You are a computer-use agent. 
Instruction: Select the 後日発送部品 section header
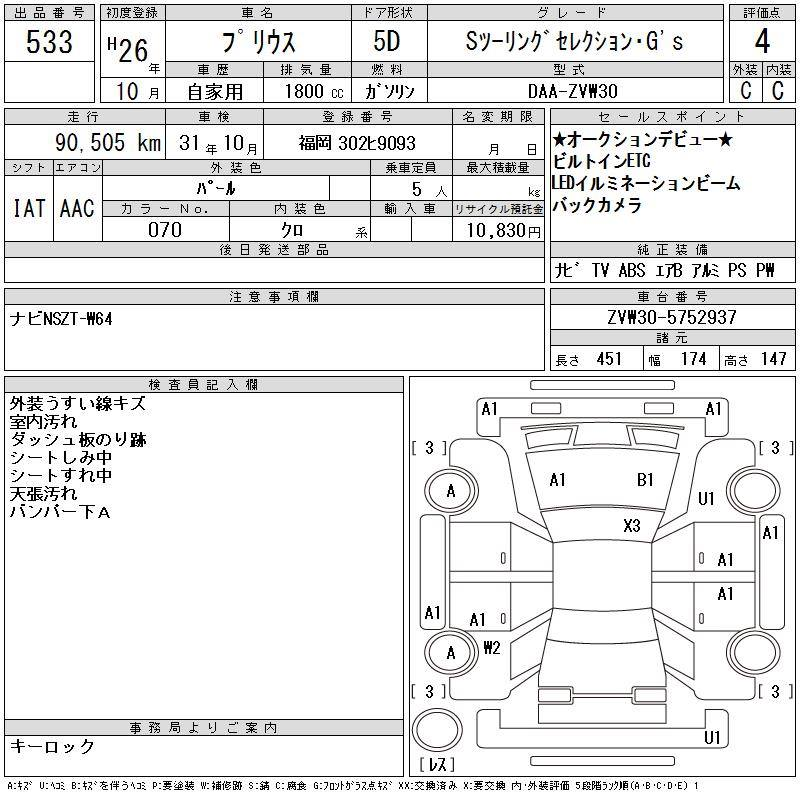click(274, 249)
